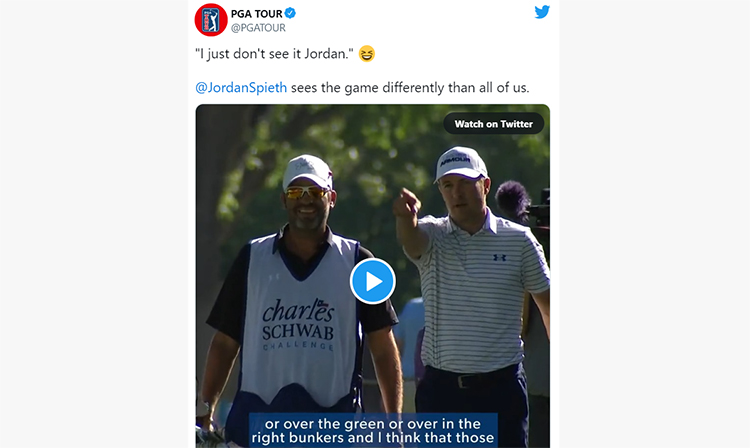750x448 pixels.
Task: Click the laughing face emoji
Action: [367, 54]
